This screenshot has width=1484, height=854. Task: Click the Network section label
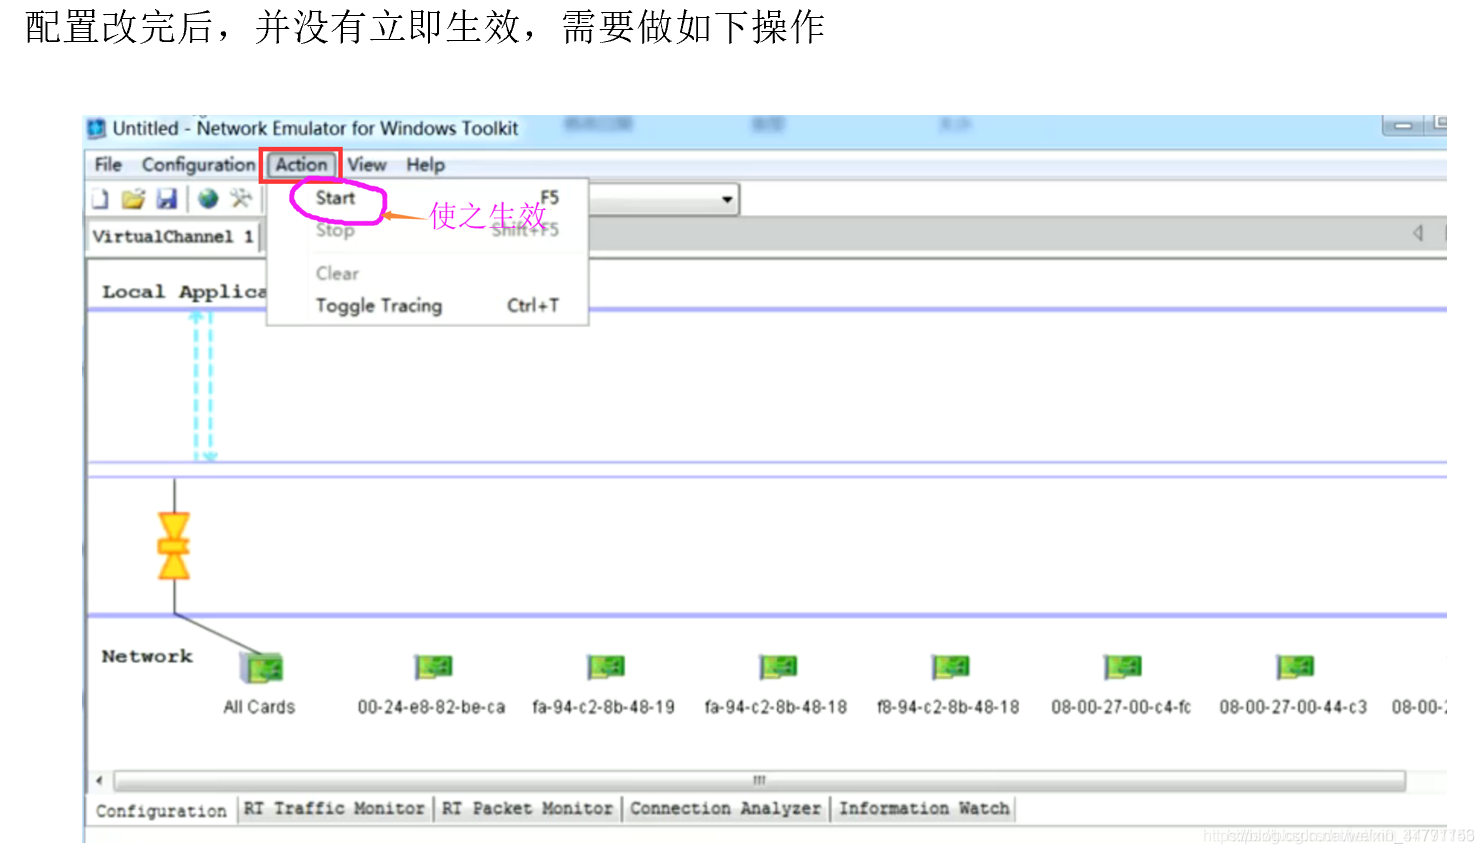(x=147, y=657)
